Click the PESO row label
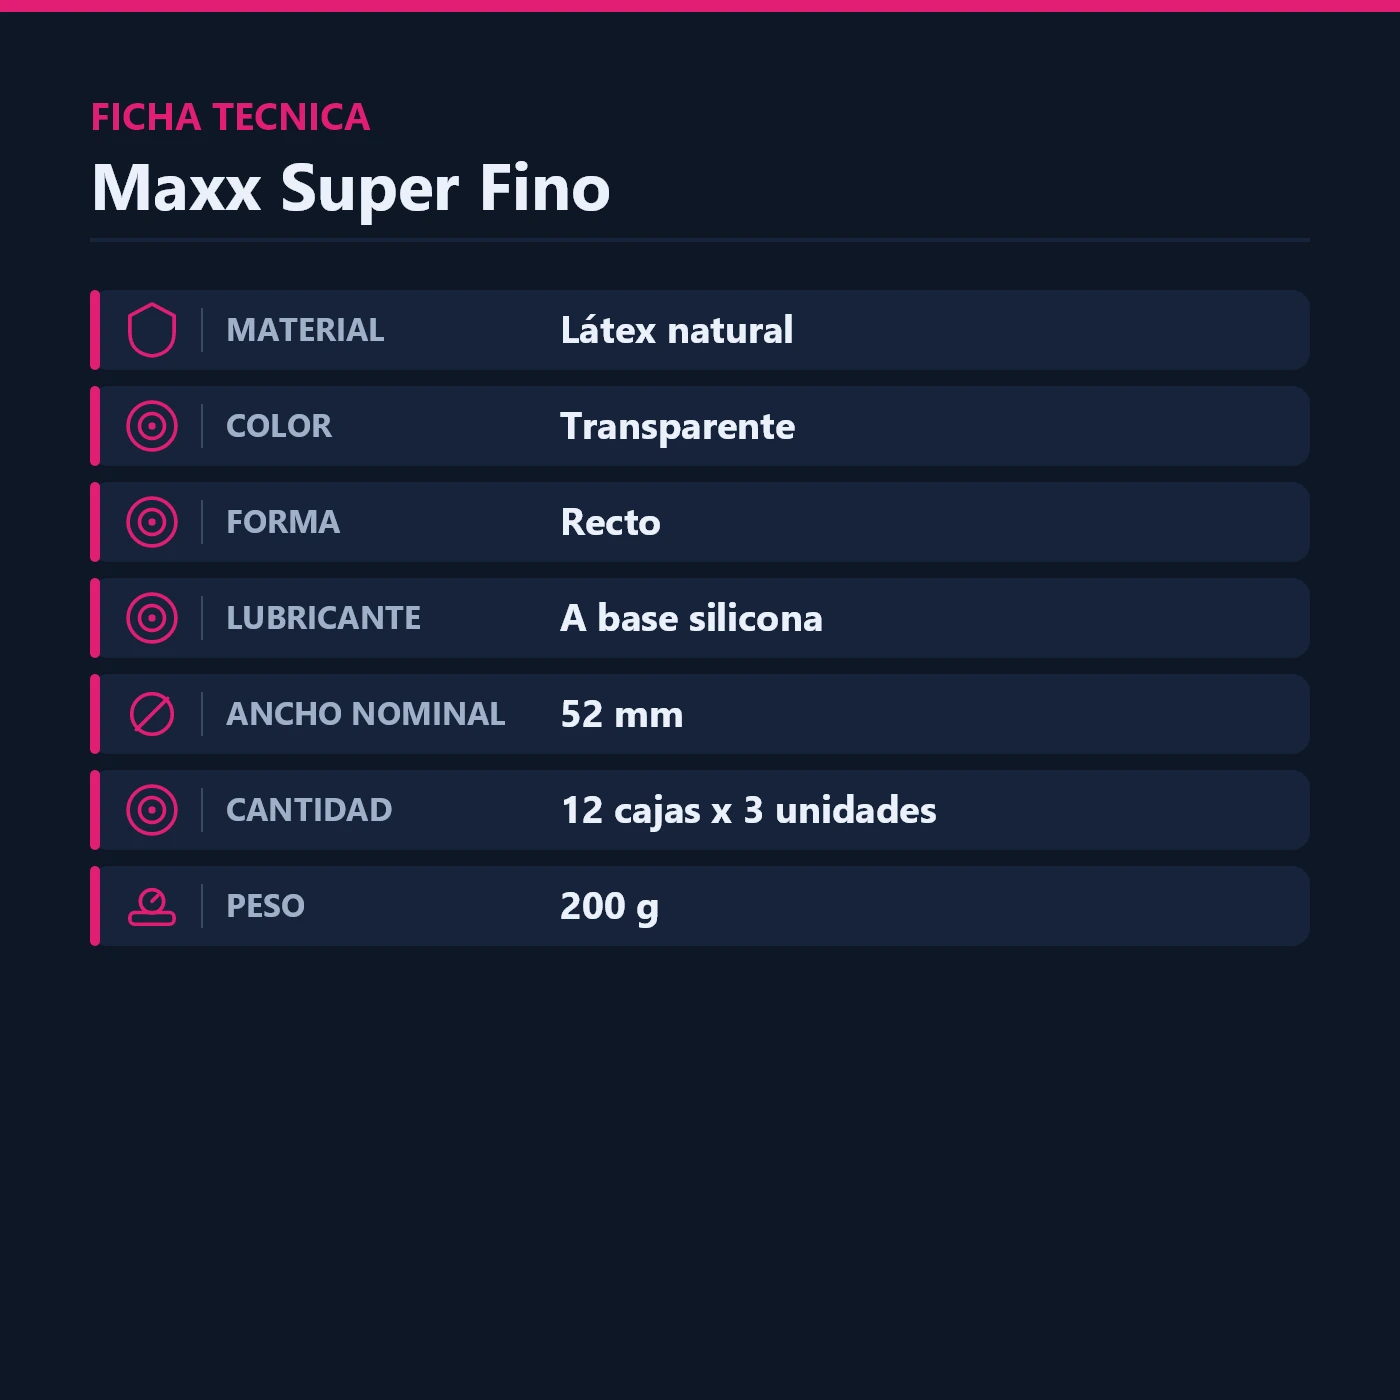 pos(266,906)
